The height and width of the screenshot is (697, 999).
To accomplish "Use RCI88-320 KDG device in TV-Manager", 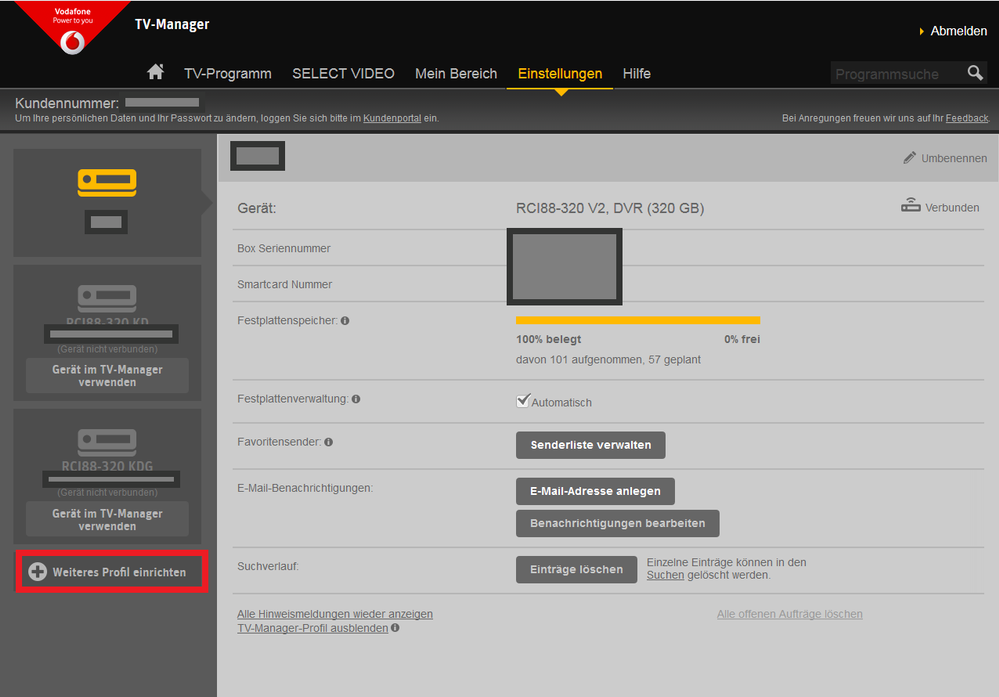I will [x=107, y=519].
